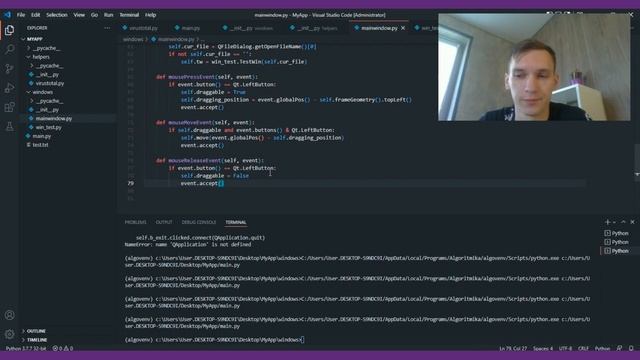Switch to the __init__.py helpers editor tab

314,28
